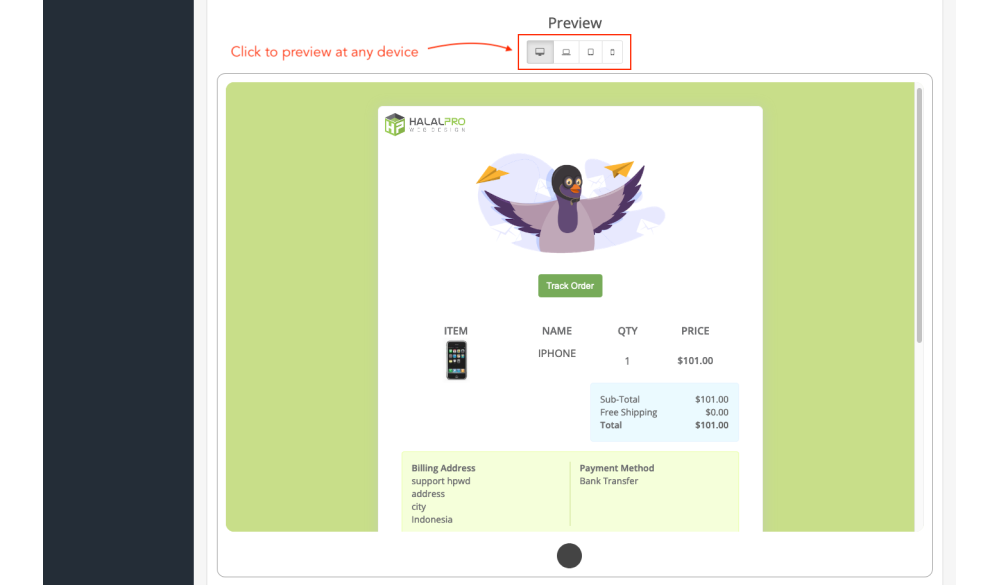1000x585 pixels.
Task: Switch preview to mobile phone device
Action: click(x=612, y=52)
